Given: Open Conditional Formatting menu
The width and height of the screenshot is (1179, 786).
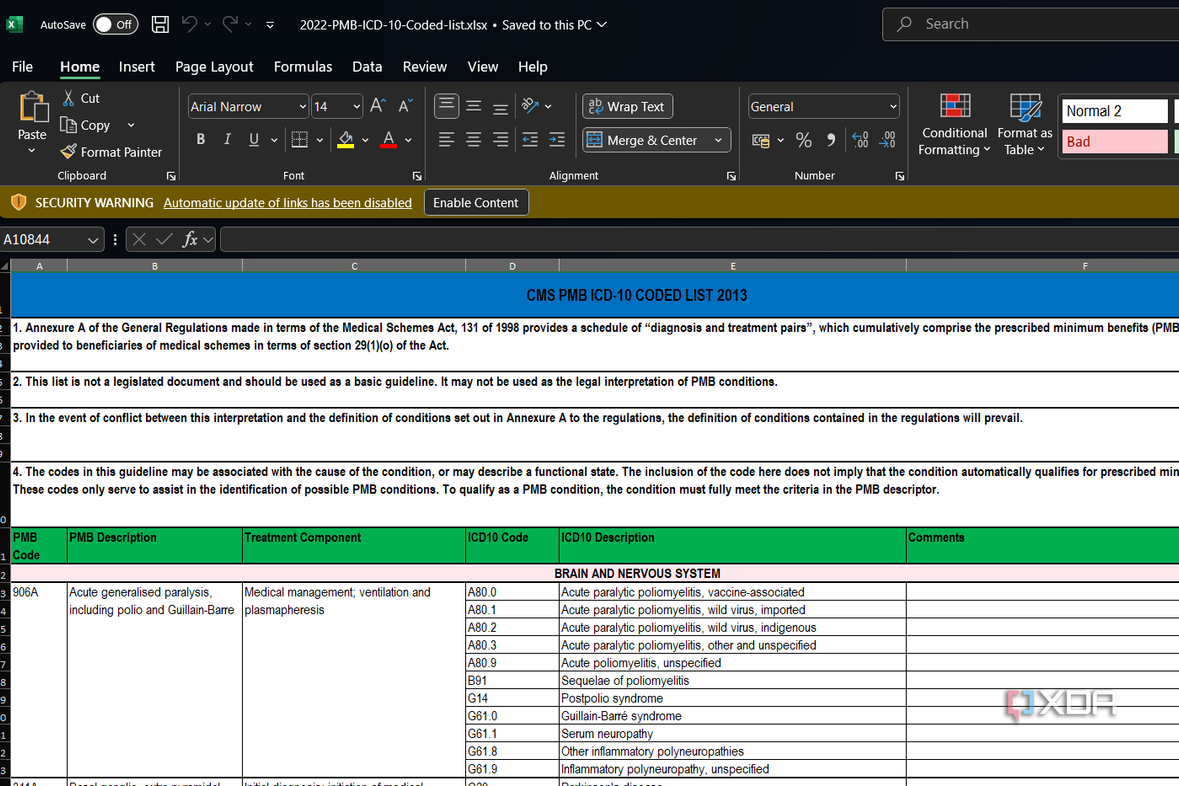Looking at the screenshot, I should point(954,125).
